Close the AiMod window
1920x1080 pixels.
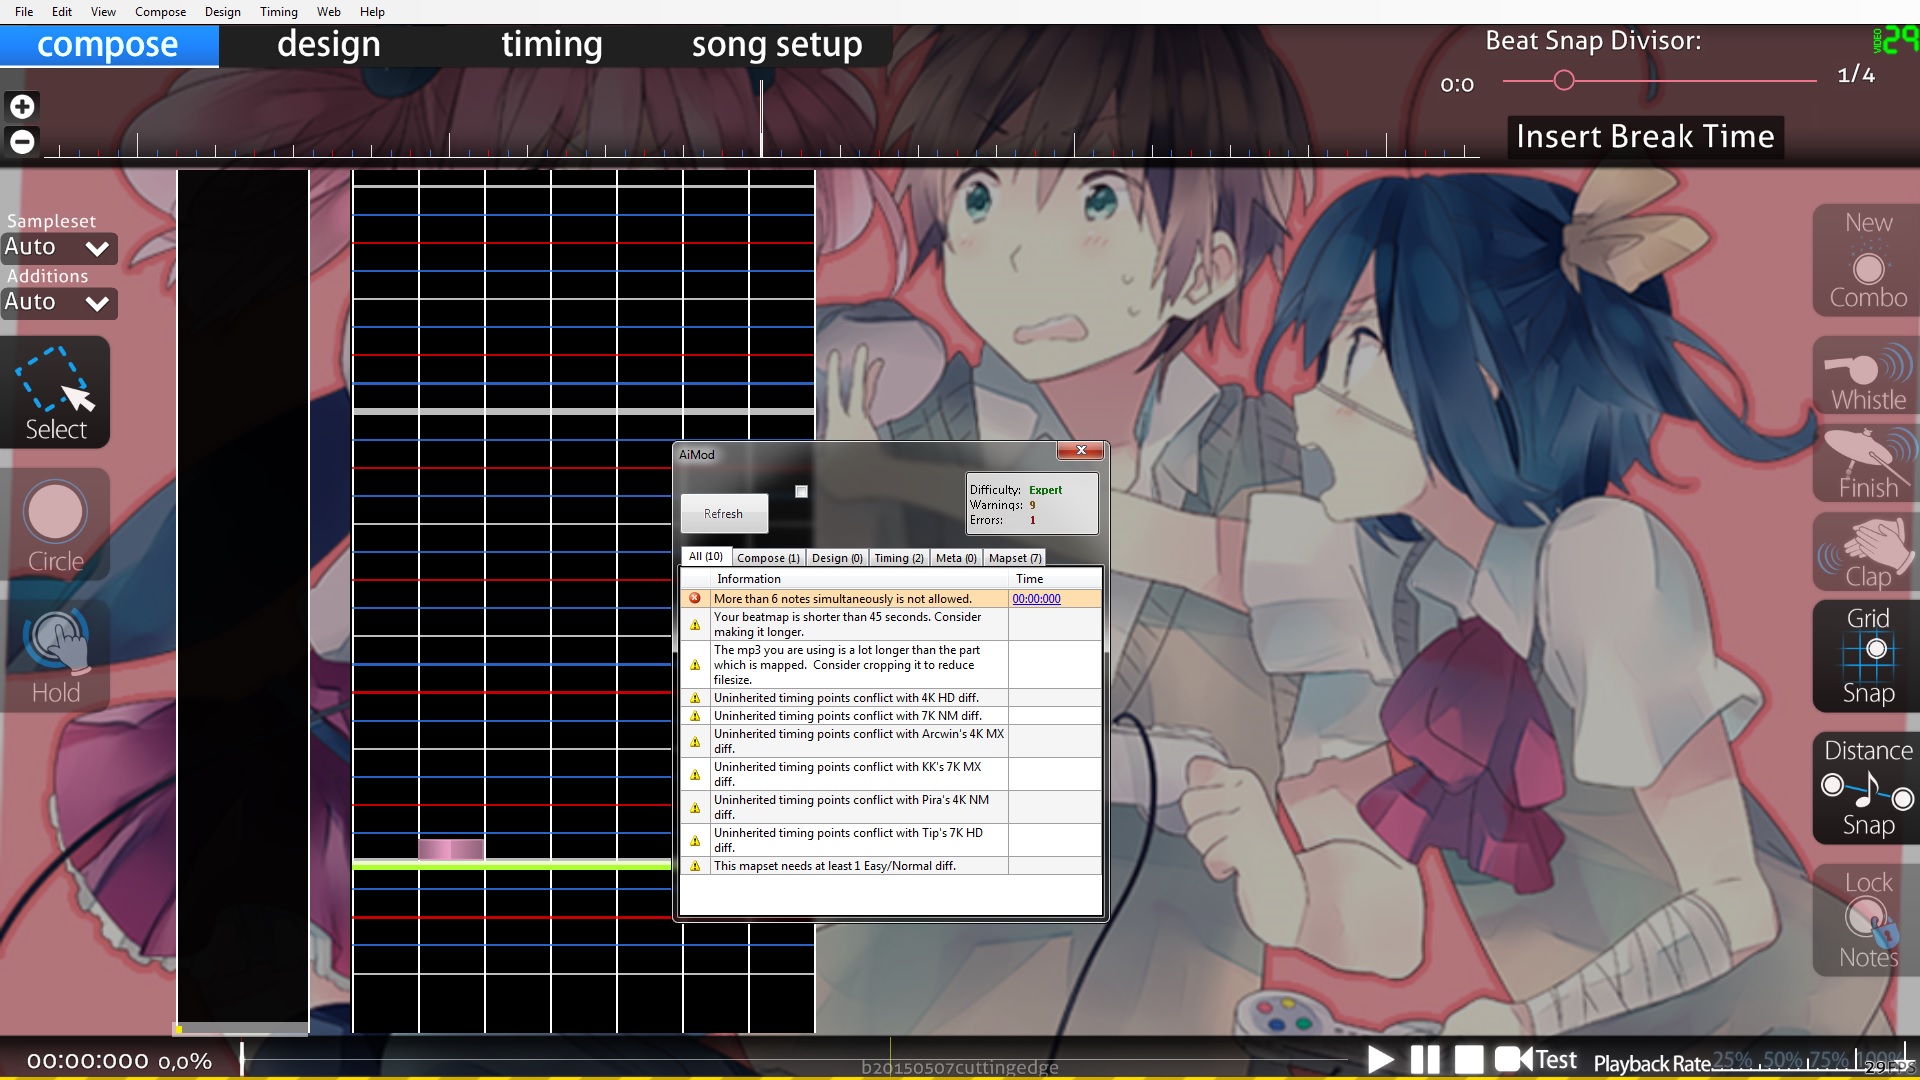pos(1081,451)
